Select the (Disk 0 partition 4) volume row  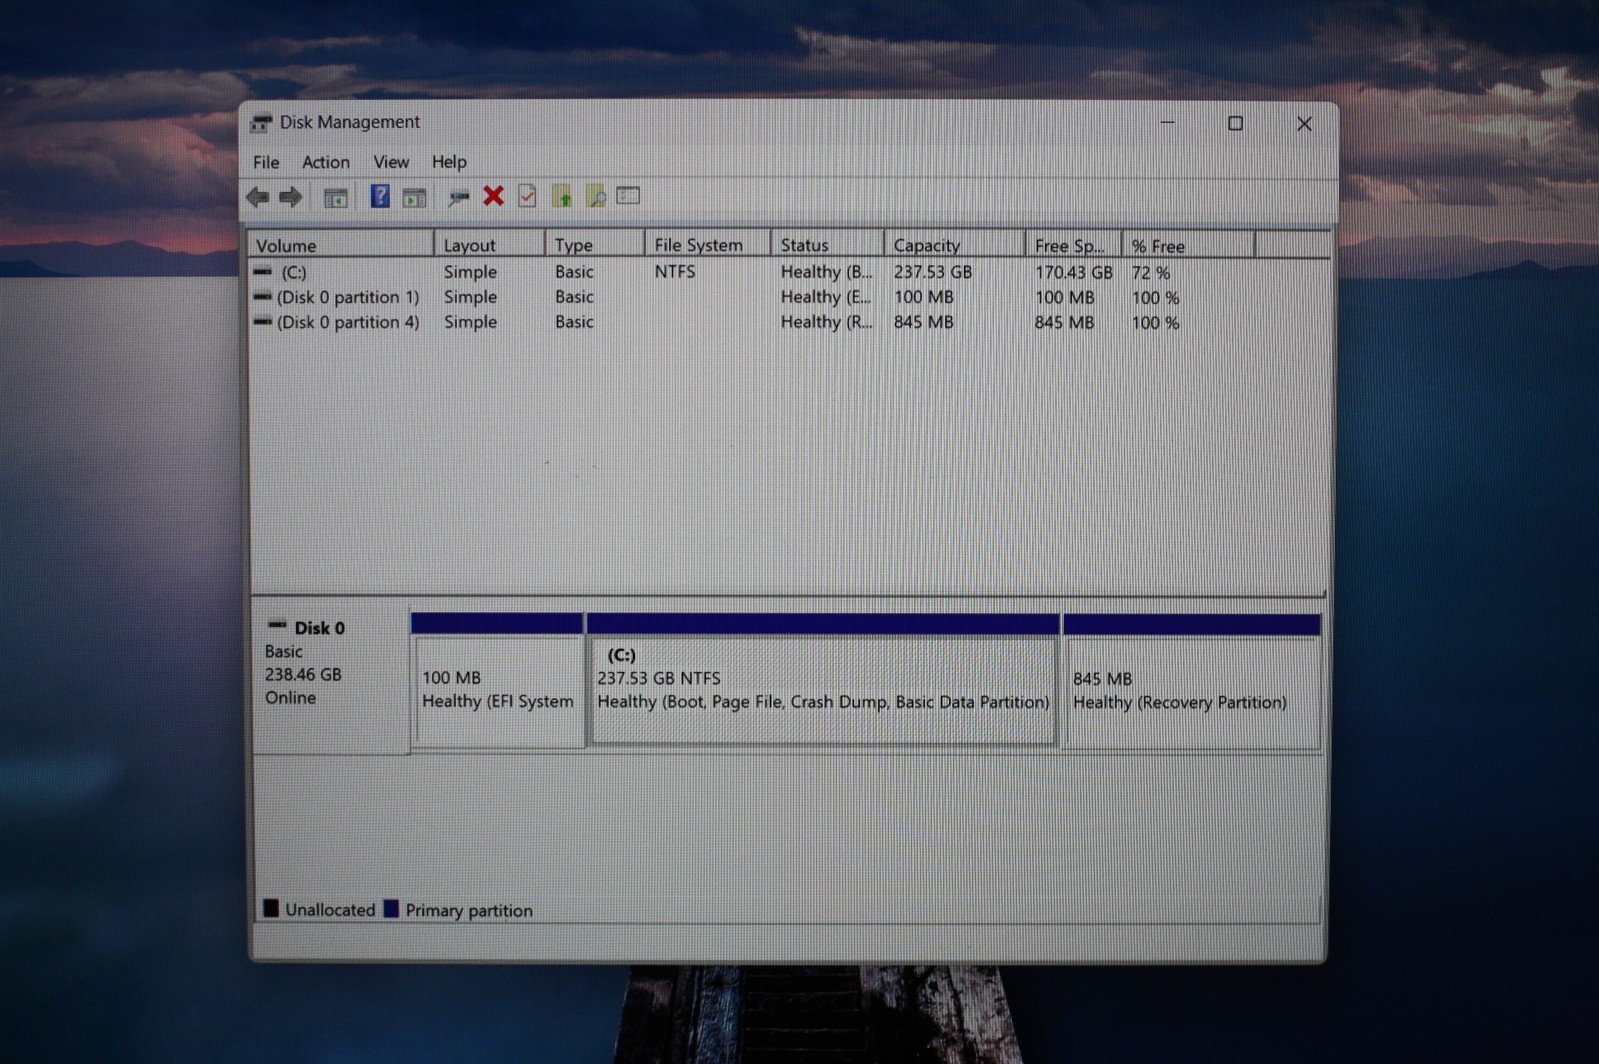pos(788,322)
